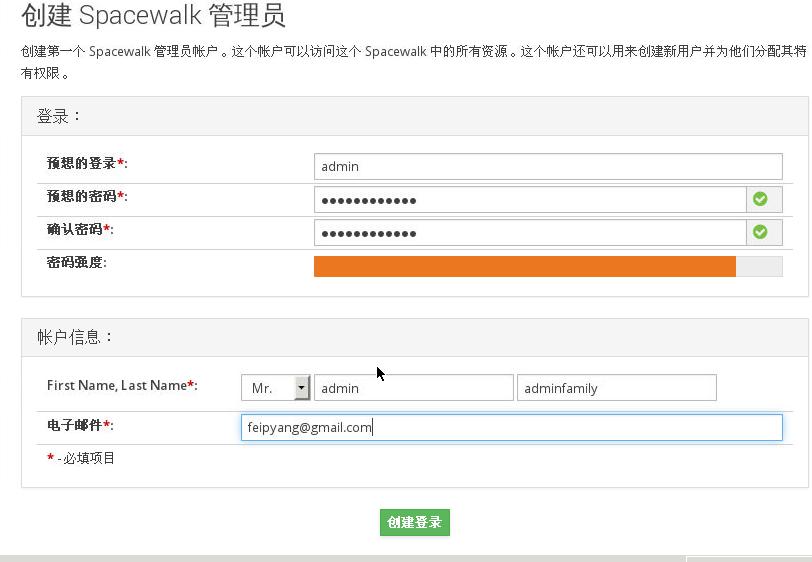Screen dimensions: 812x562
Task: Click the orange password strength bar
Action: 525,266
